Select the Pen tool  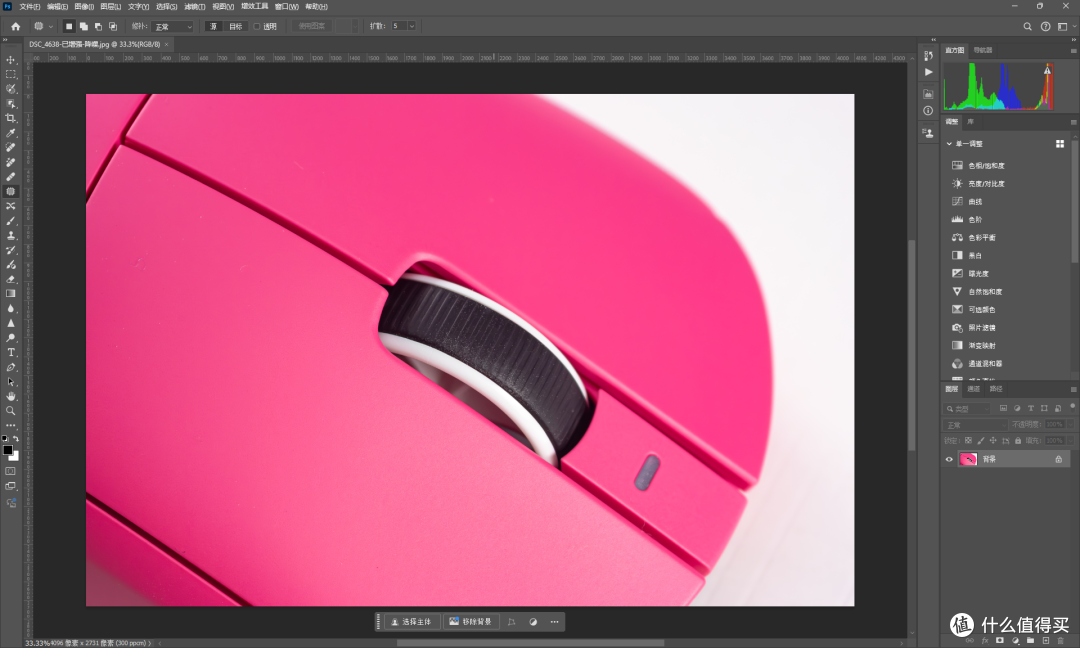(x=10, y=367)
